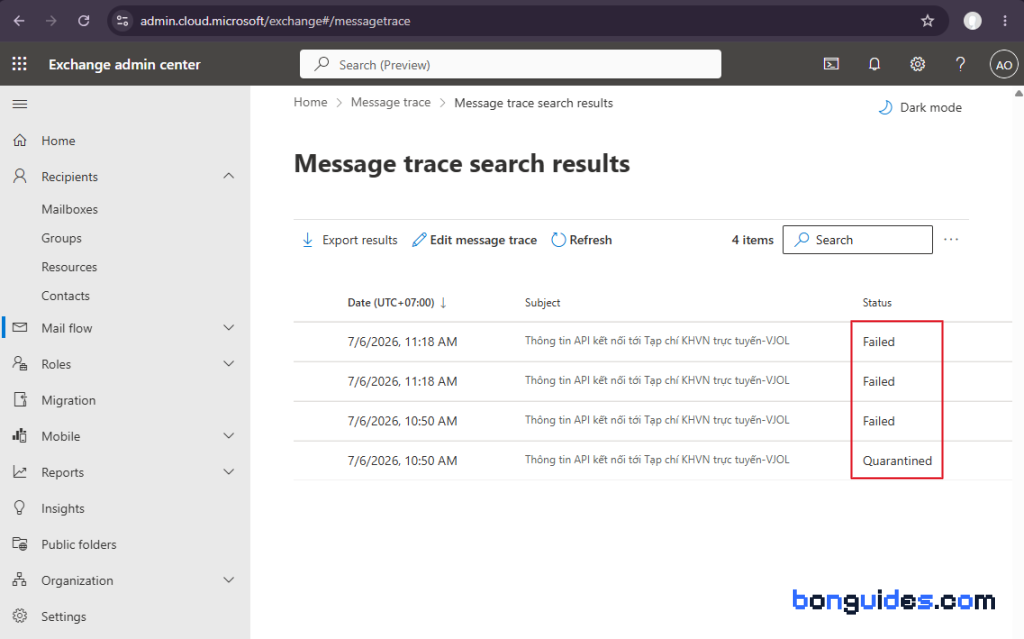Image resolution: width=1024 pixels, height=639 pixels.
Task: Open the more options ellipsis in toolbar
Action: click(951, 240)
